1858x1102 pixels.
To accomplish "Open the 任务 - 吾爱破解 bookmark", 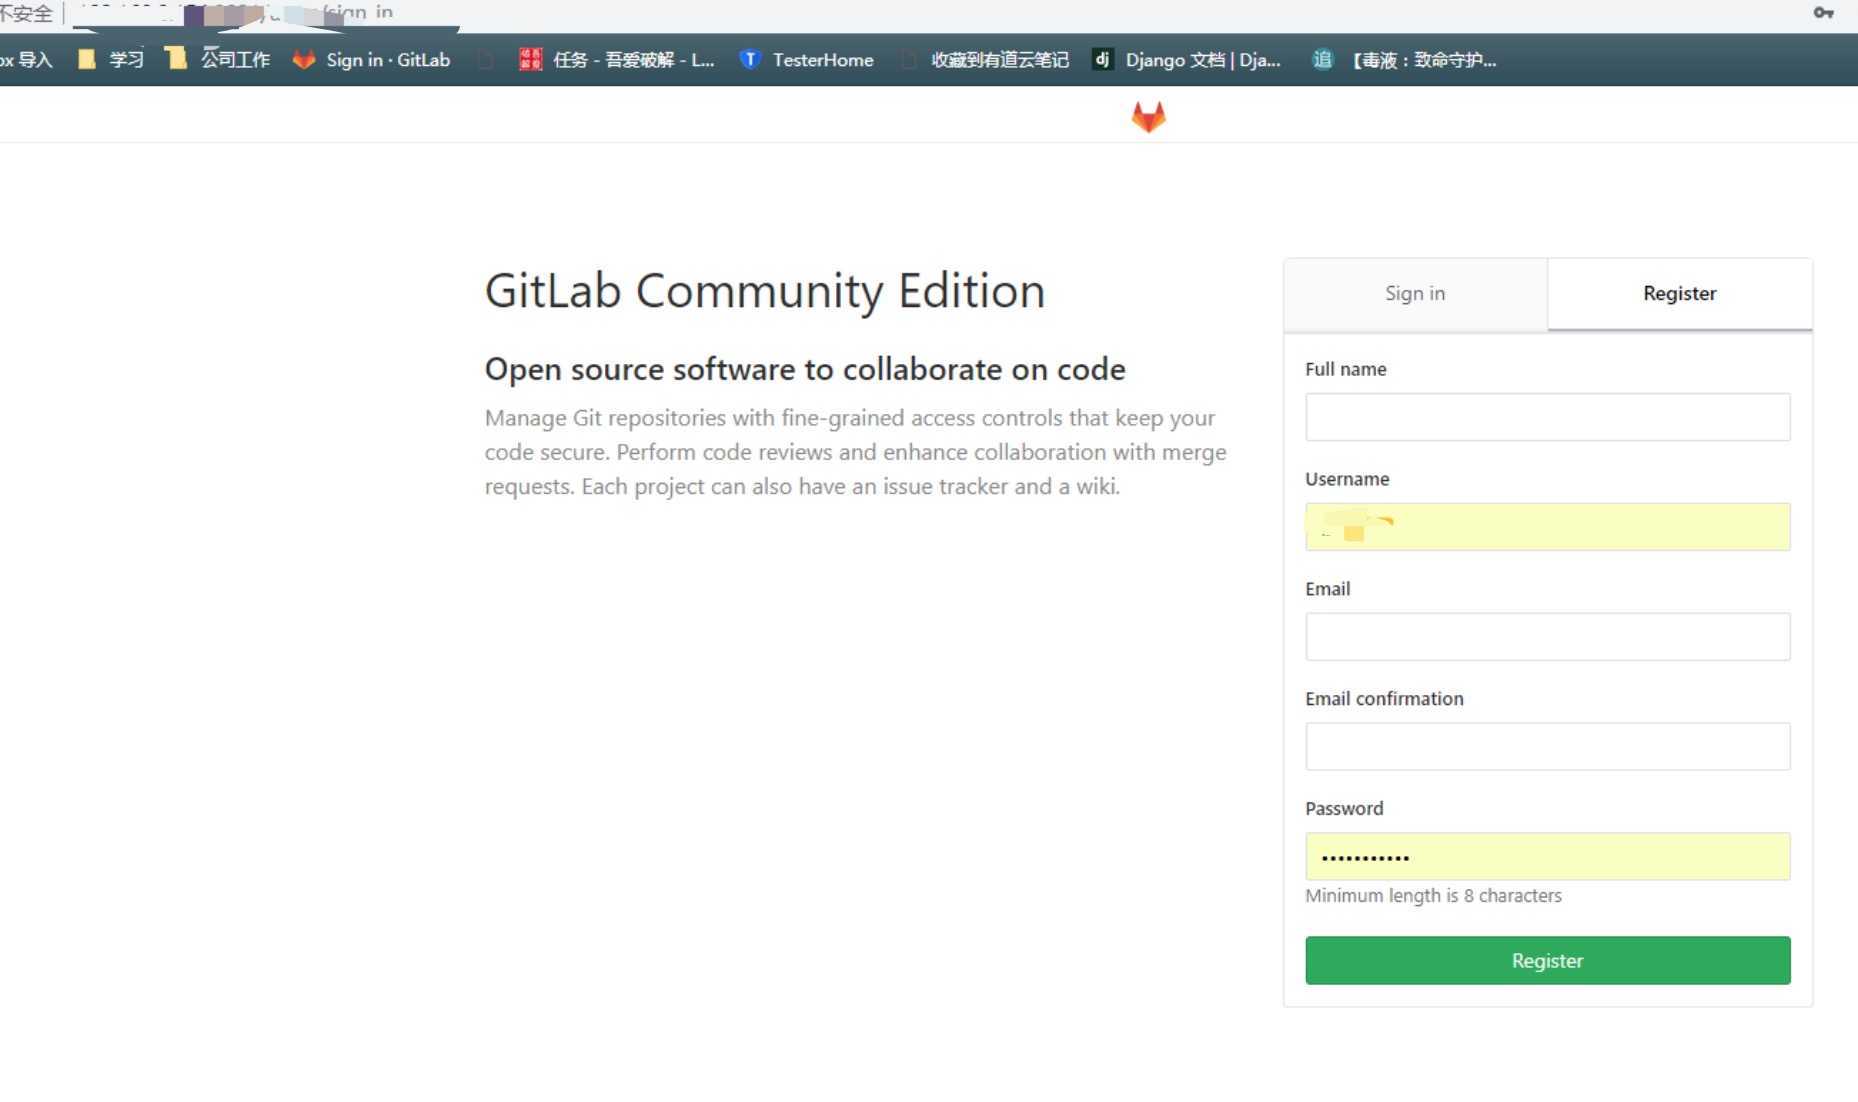I will pos(617,60).
